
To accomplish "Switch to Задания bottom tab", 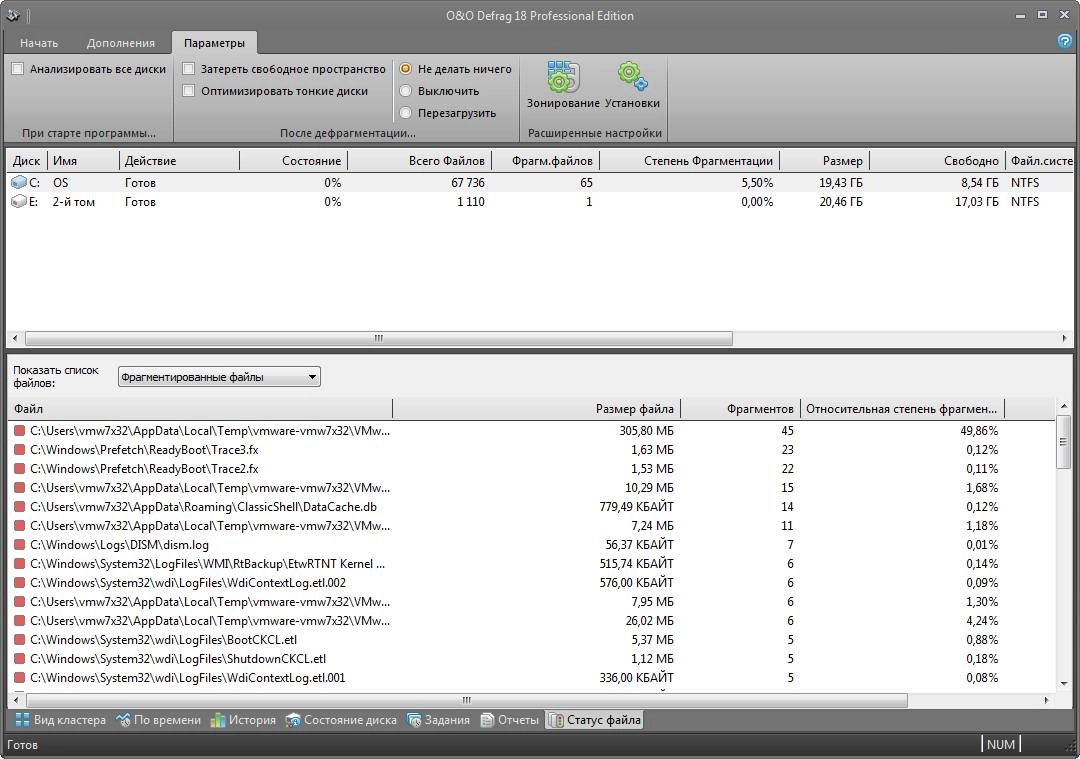I will pyautogui.click(x=439, y=720).
